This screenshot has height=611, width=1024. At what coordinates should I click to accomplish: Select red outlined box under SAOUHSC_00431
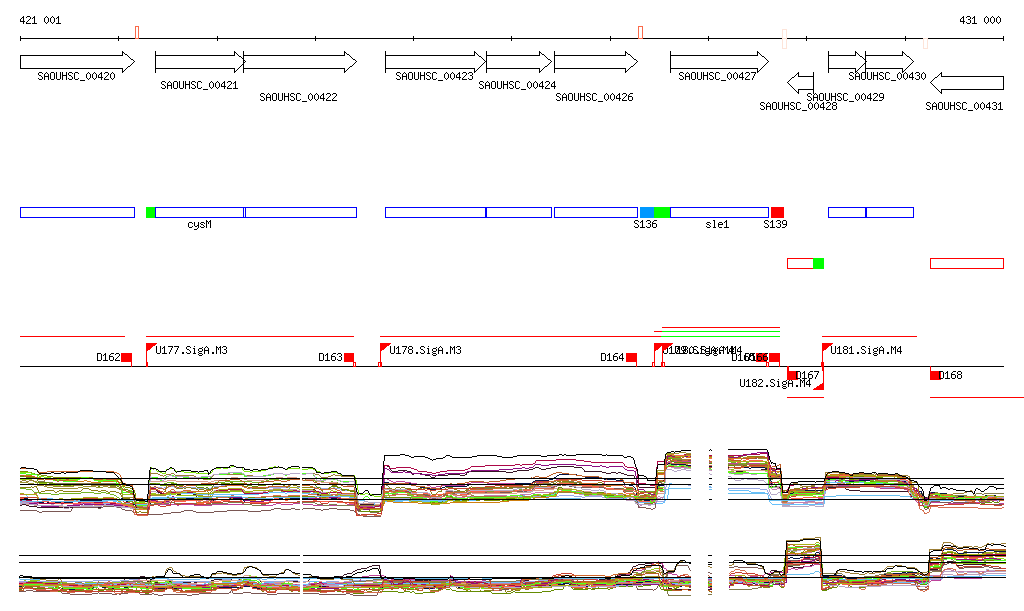pyautogui.click(x=967, y=263)
